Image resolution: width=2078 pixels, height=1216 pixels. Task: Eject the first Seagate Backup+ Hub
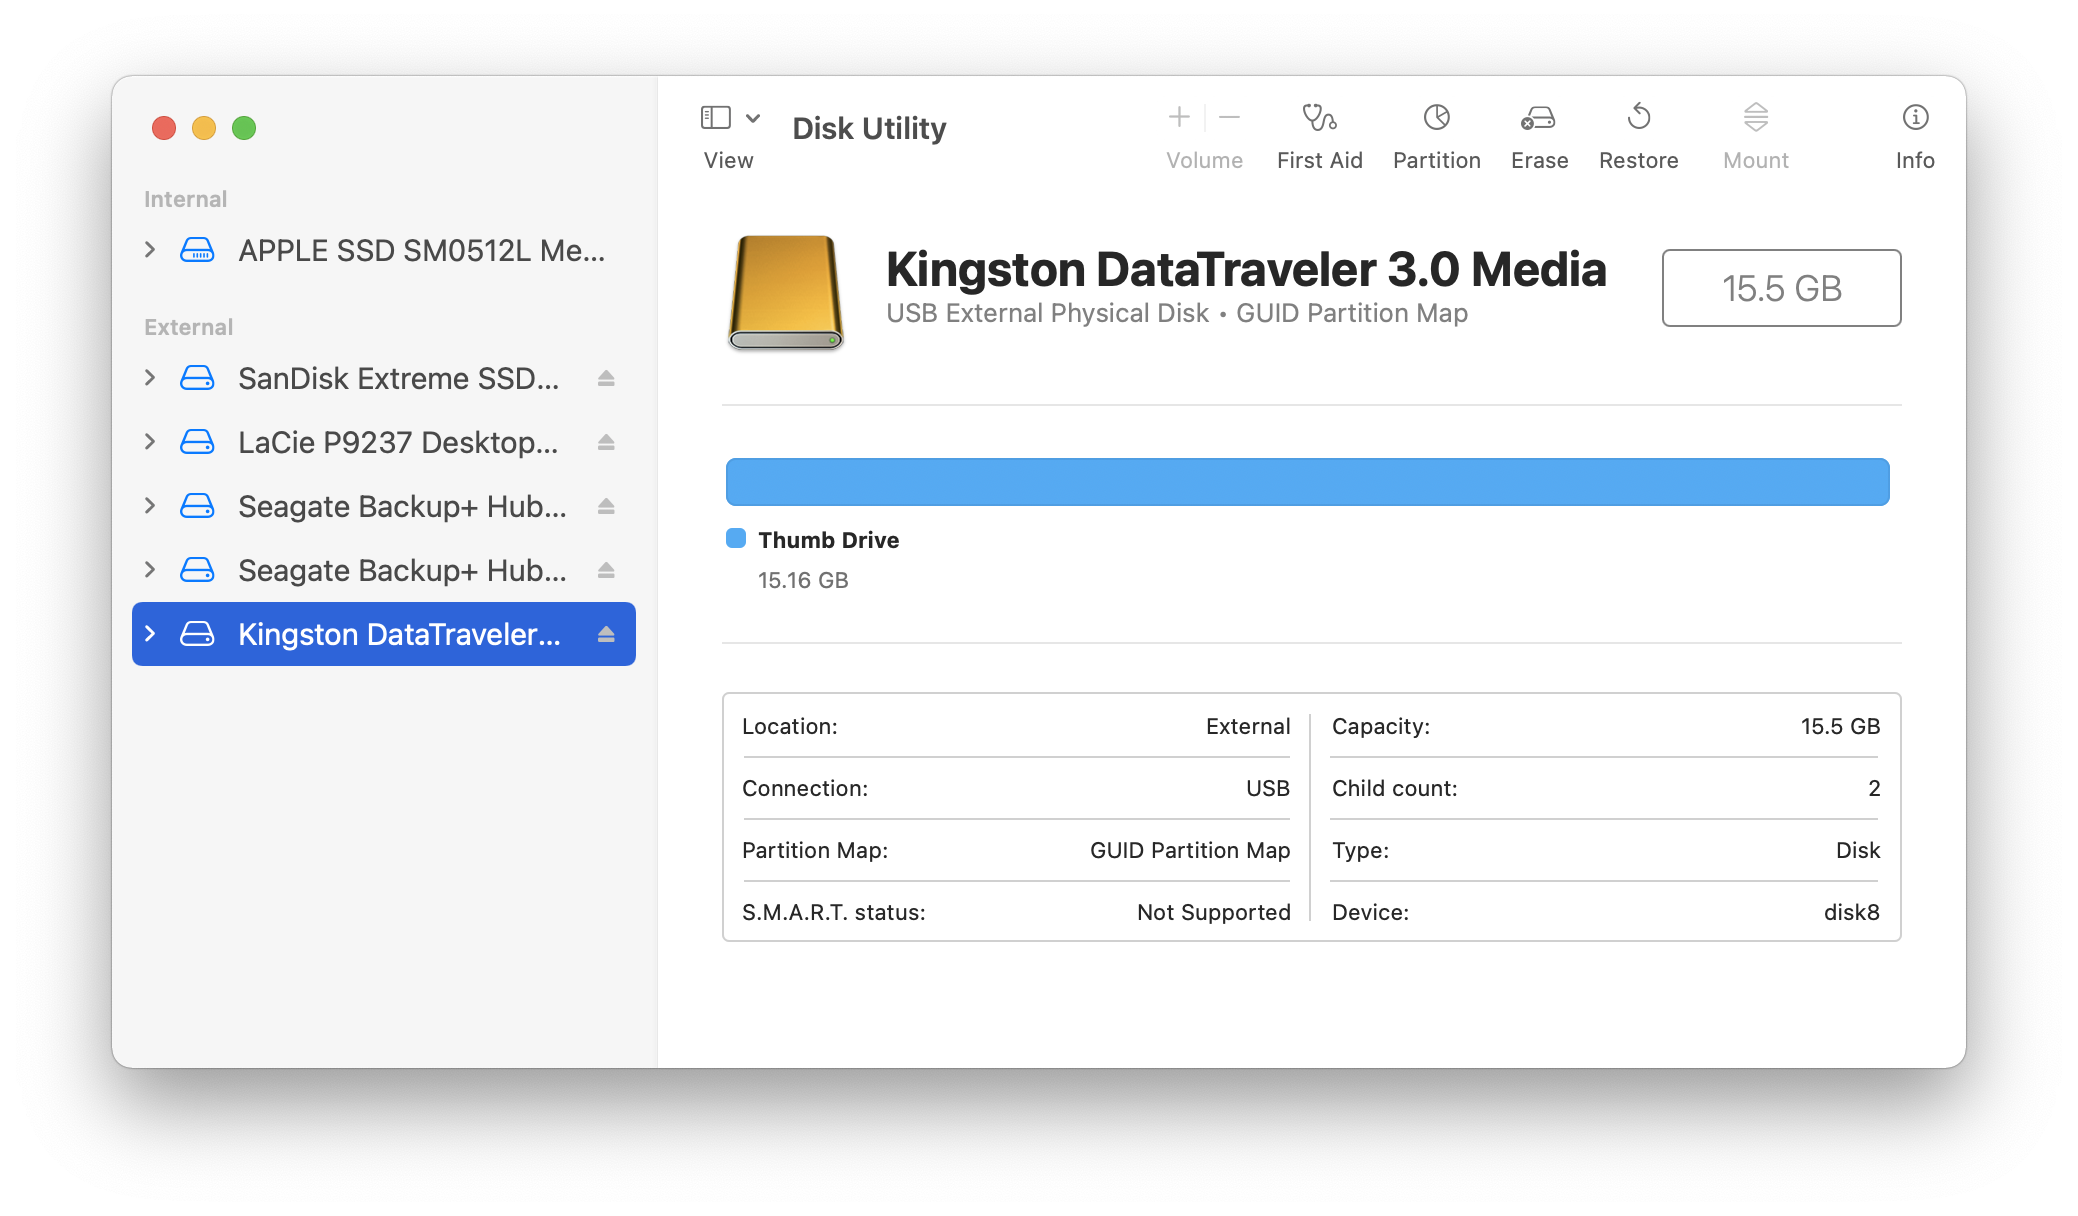(x=606, y=506)
